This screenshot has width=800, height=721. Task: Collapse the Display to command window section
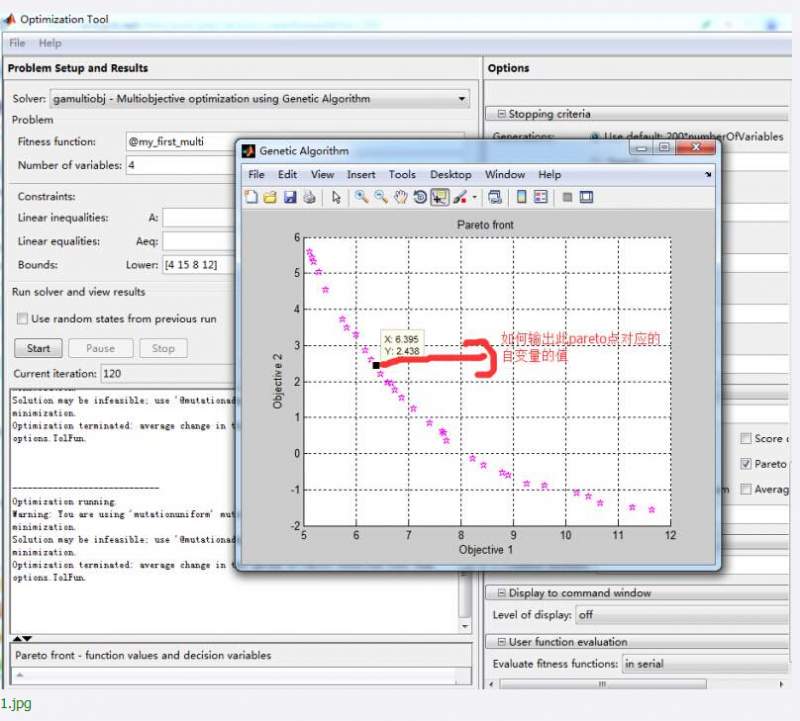501,593
